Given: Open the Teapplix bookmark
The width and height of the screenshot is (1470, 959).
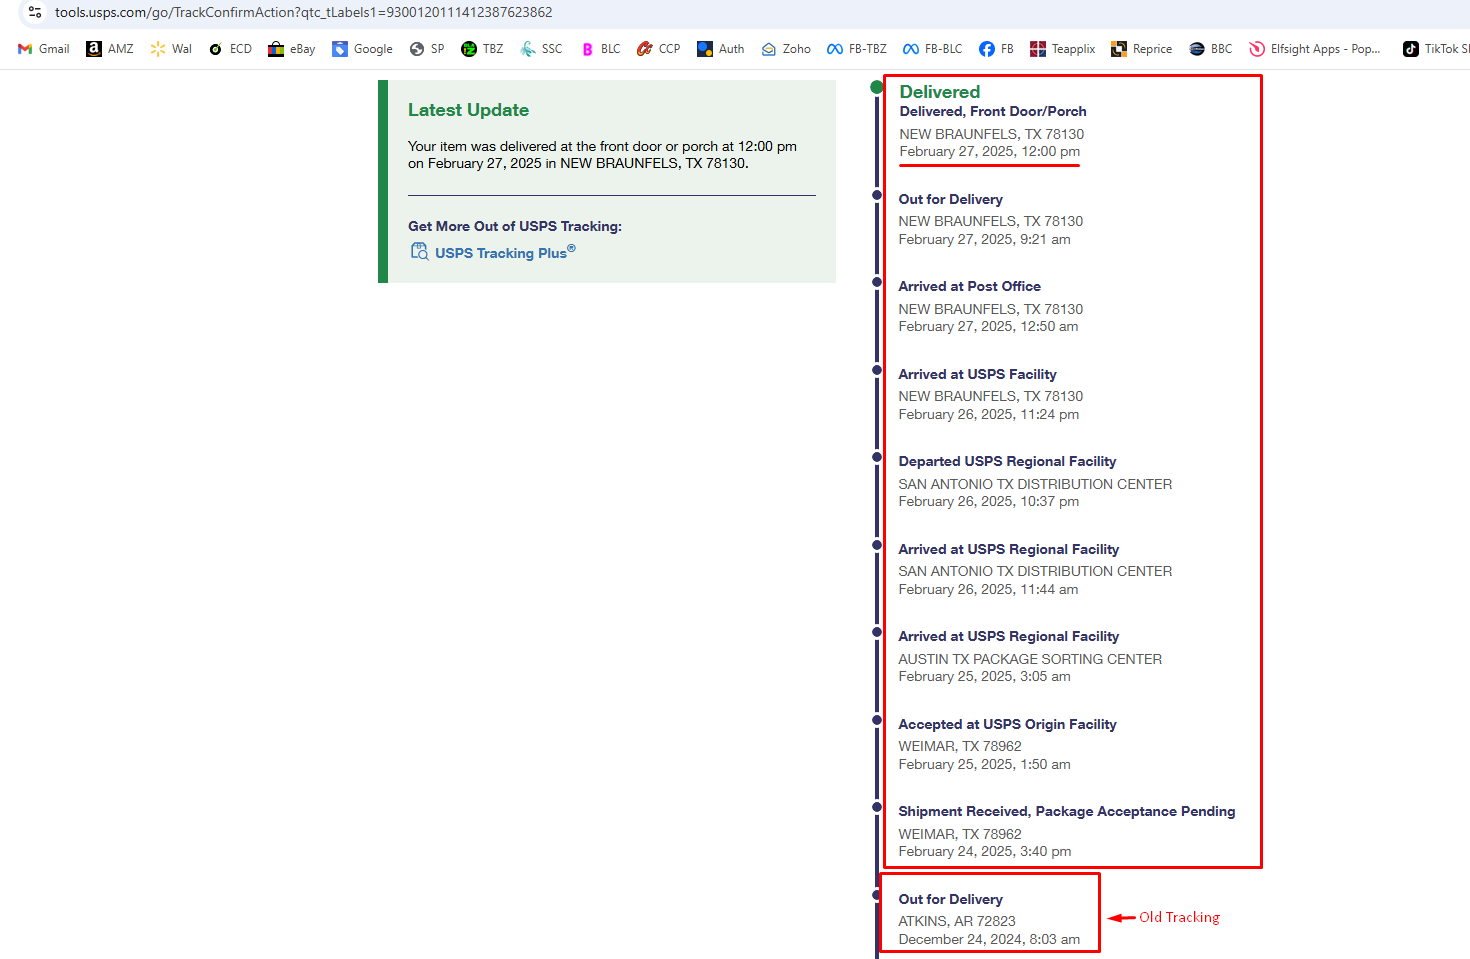Looking at the screenshot, I should (x=1063, y=49).
